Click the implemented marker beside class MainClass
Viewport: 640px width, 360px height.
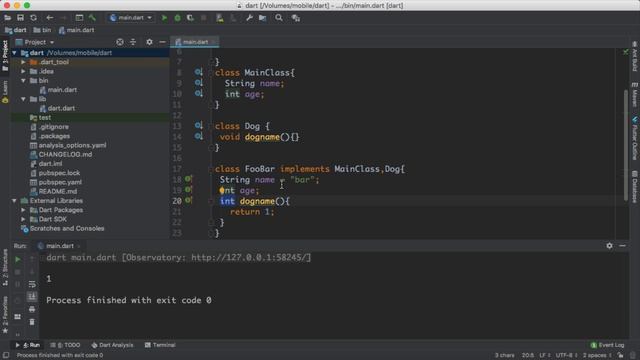[x=198, y=72]
